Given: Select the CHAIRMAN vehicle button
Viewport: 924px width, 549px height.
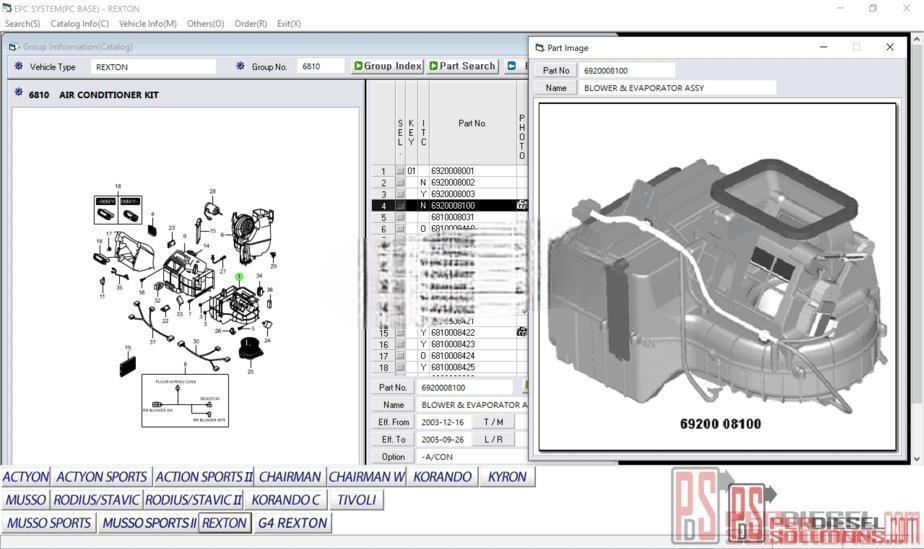Looking at the screenshot, I should (290, 477).
